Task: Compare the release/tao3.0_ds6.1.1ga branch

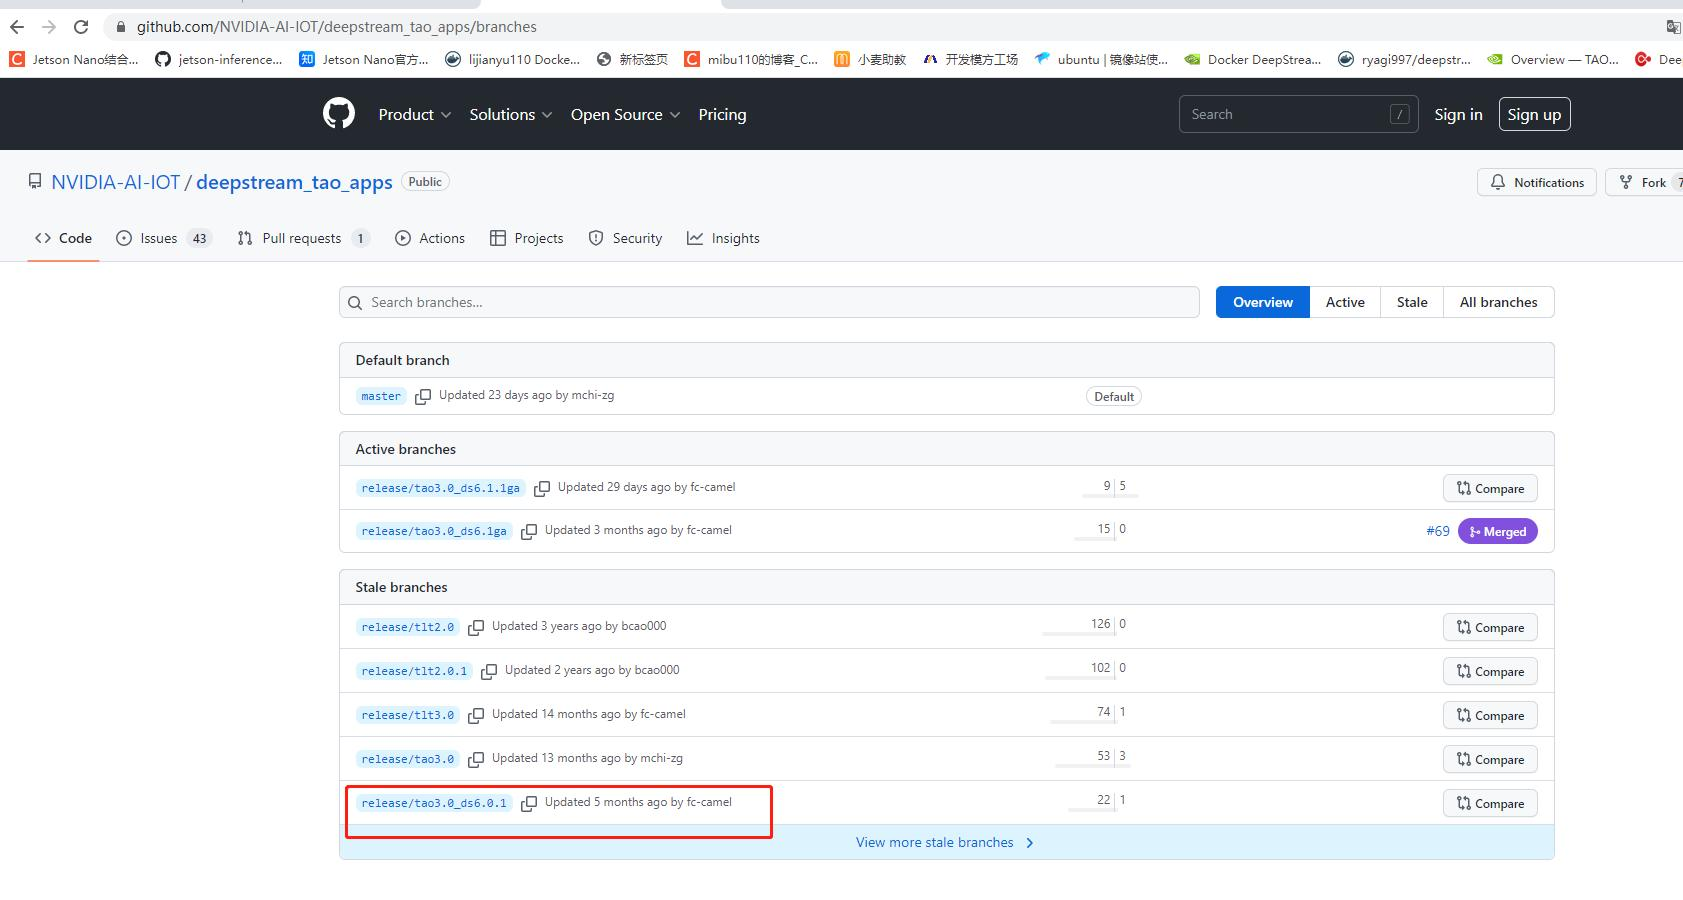Action: [x=1490, y=488]
